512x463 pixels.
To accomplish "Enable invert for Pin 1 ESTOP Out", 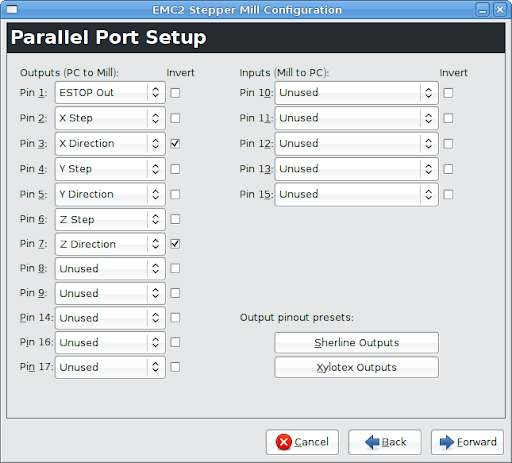I will point(175,93).
